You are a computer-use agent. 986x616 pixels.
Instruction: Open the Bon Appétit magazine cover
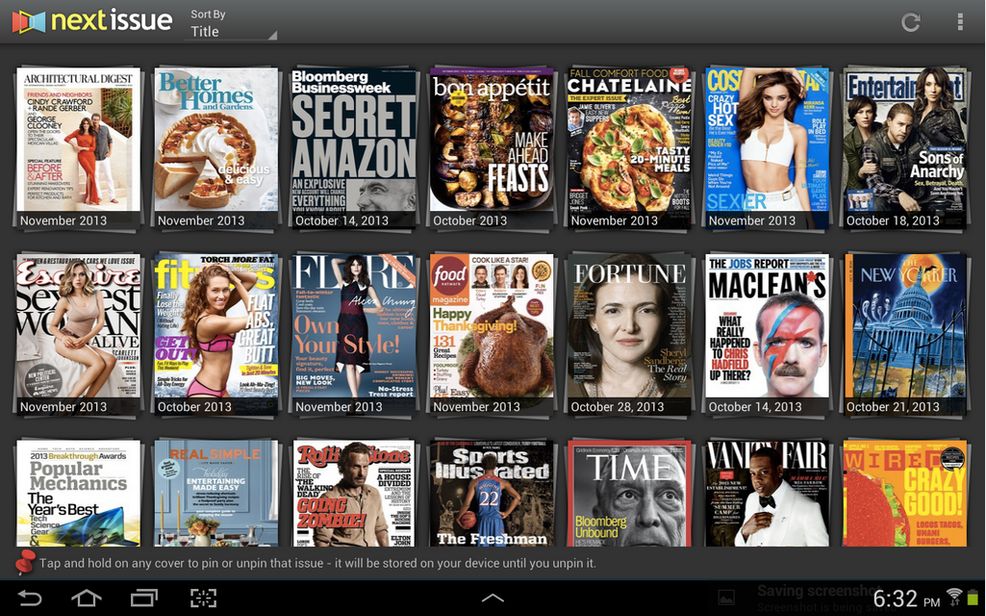pyautogui.click(x=491, y=148)
